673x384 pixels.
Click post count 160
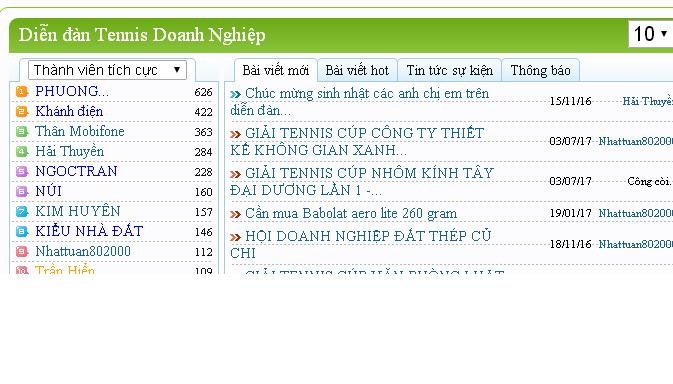click(x=203, y=192)
